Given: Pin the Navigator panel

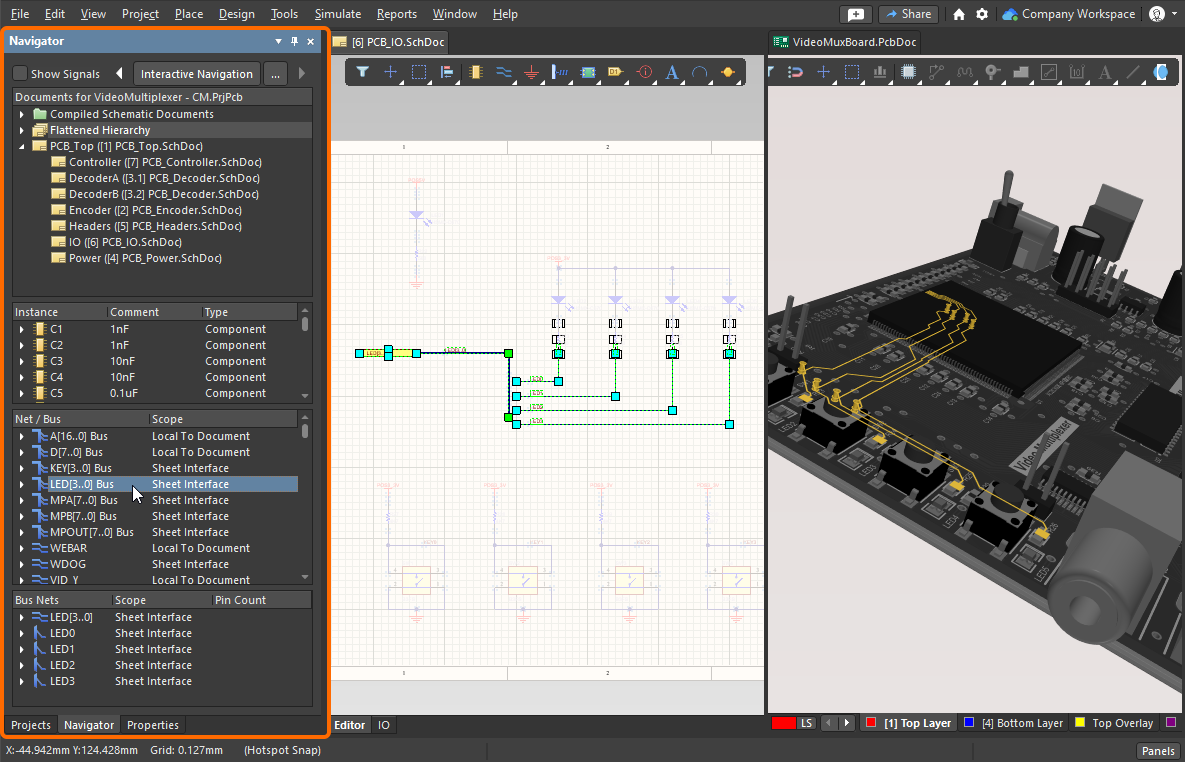Looking at the screenshot, I should 294,41.
